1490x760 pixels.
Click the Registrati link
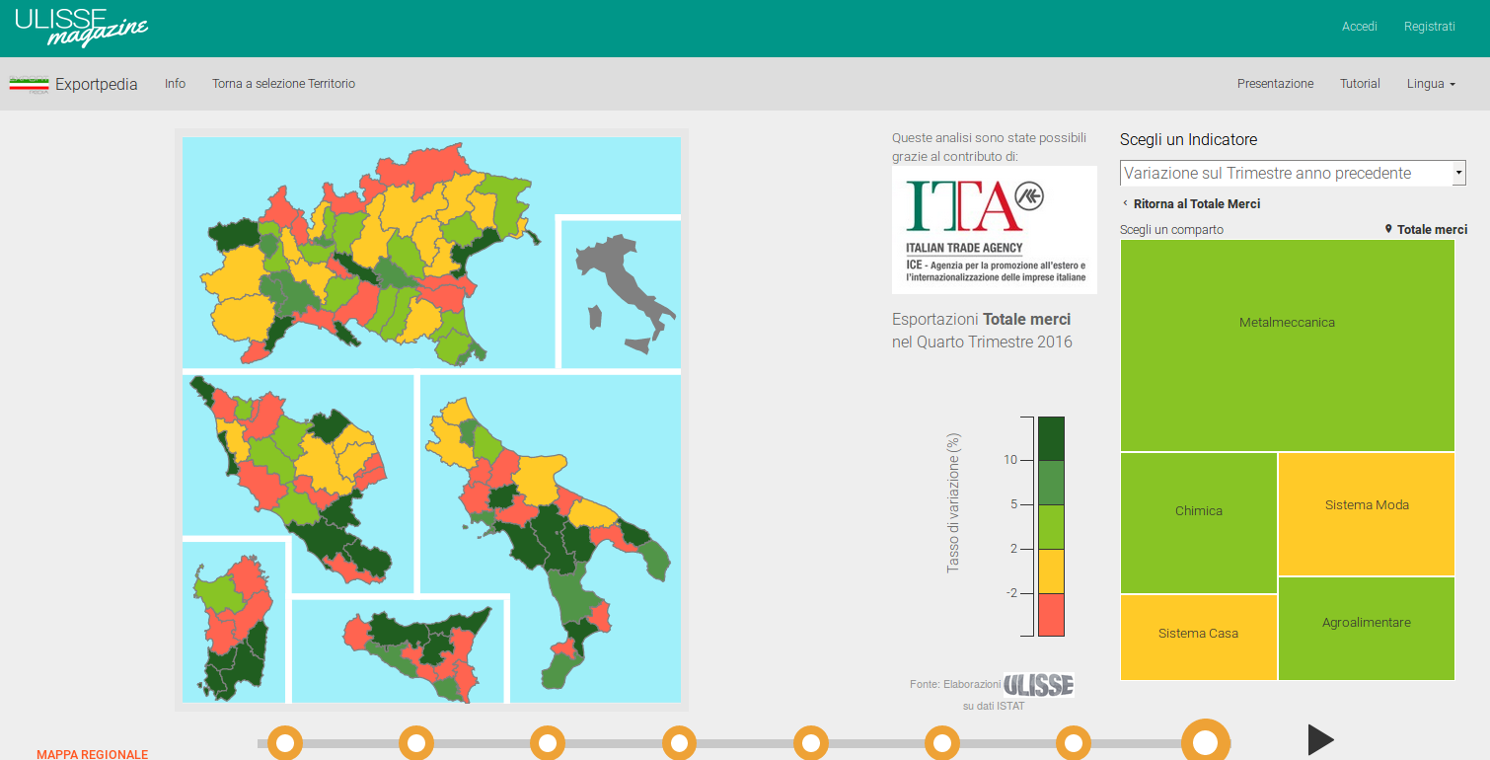1429,27
